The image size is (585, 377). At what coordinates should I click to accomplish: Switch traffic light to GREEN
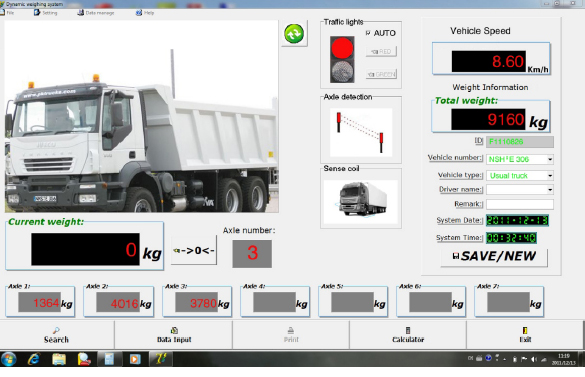coord(381,74)
